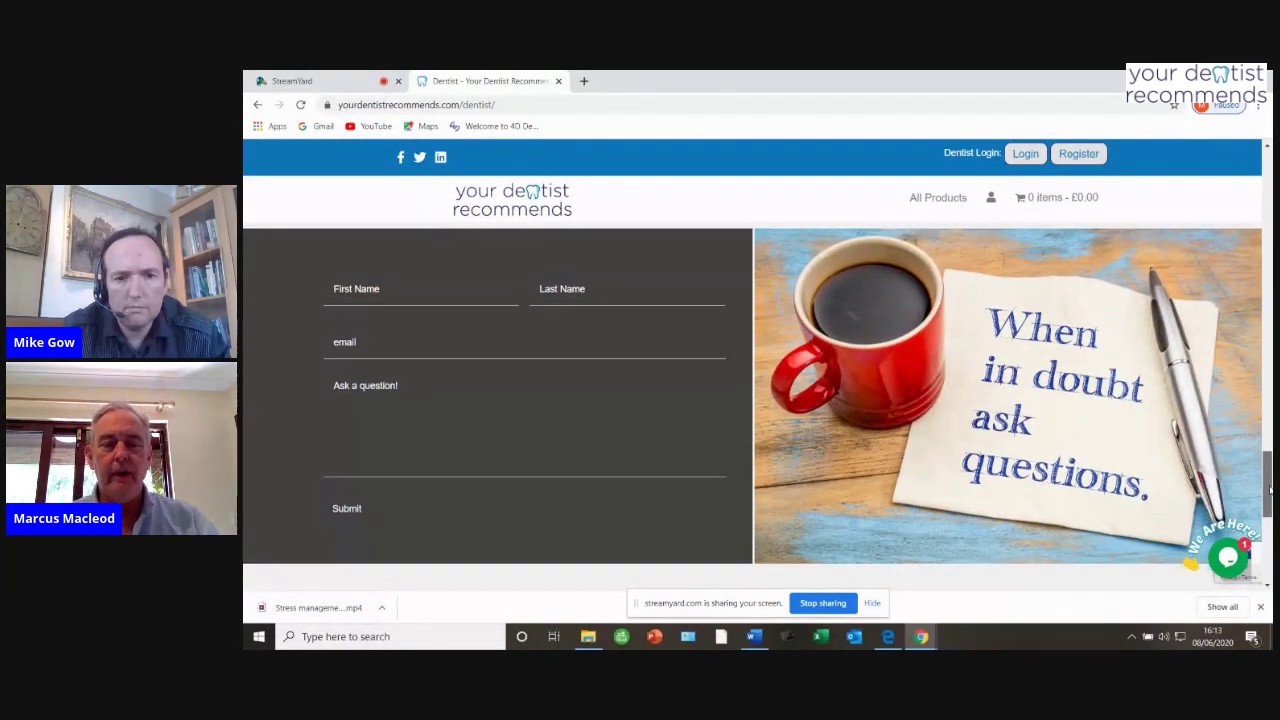Open the volume control in system tray

coord(1164,636)
